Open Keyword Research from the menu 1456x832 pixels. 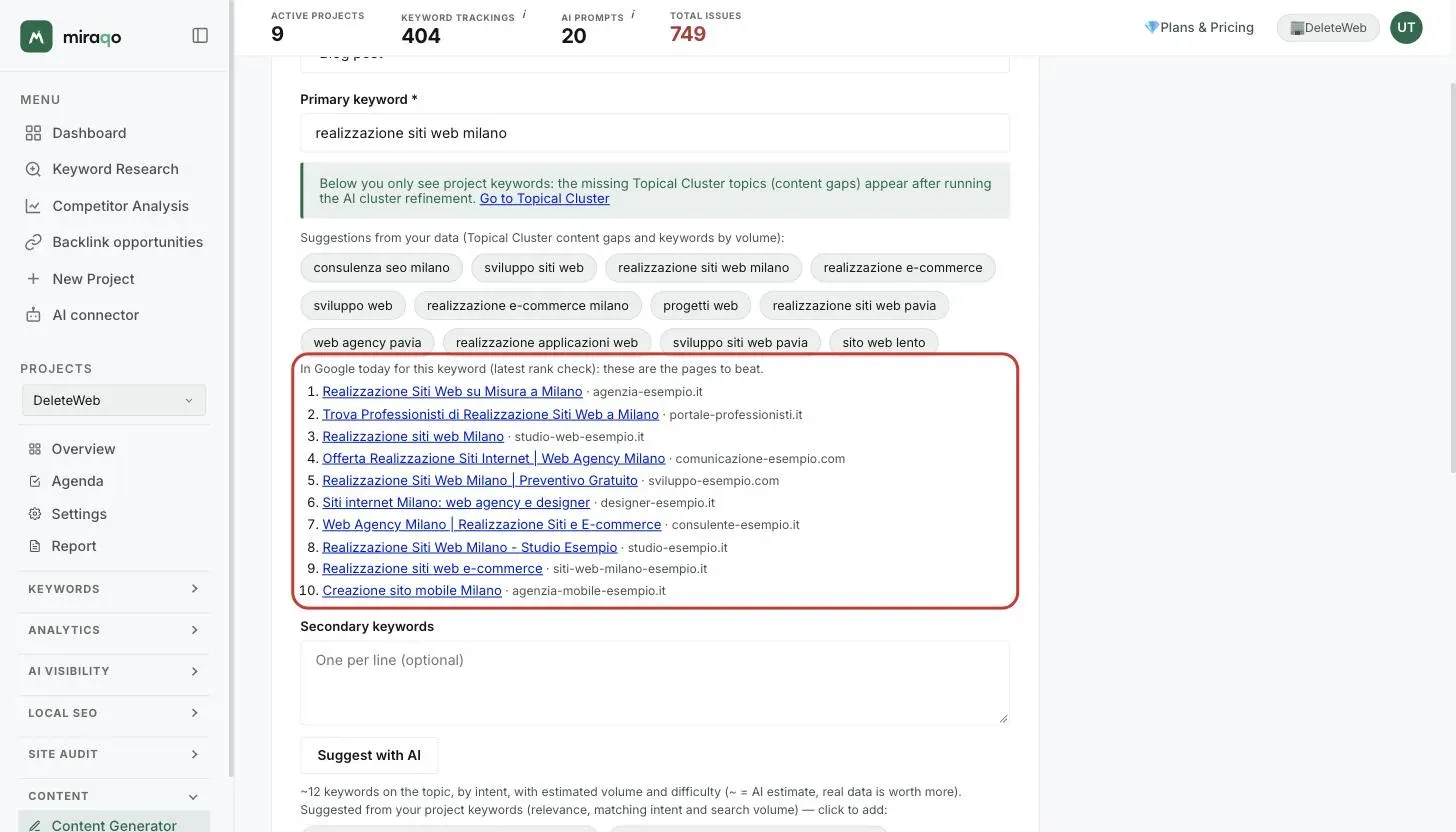(x=115, y=169)
